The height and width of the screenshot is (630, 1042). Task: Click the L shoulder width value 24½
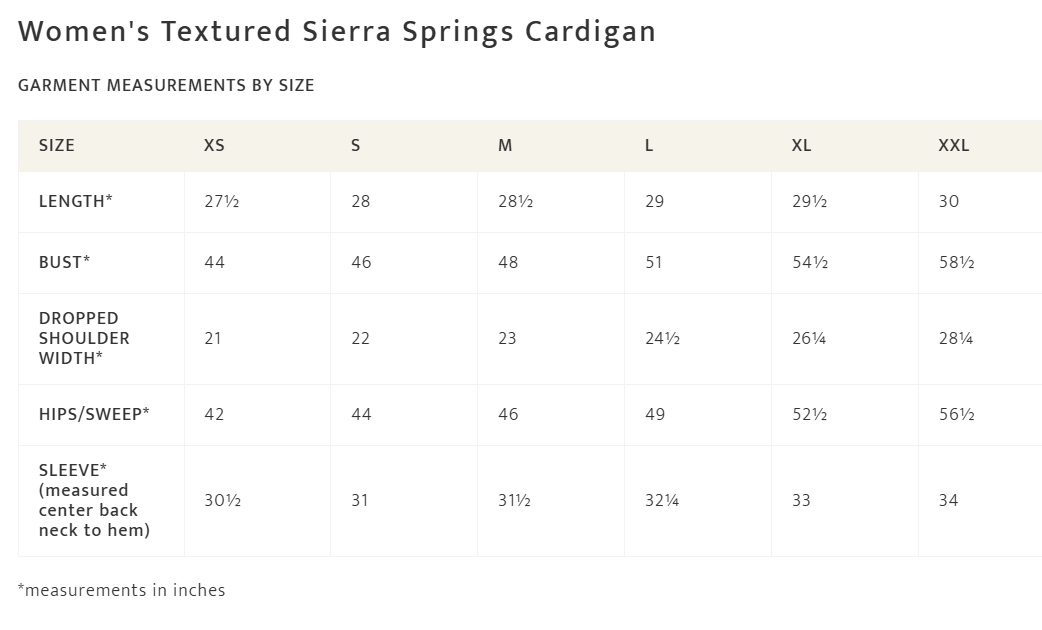coord(662,339)
